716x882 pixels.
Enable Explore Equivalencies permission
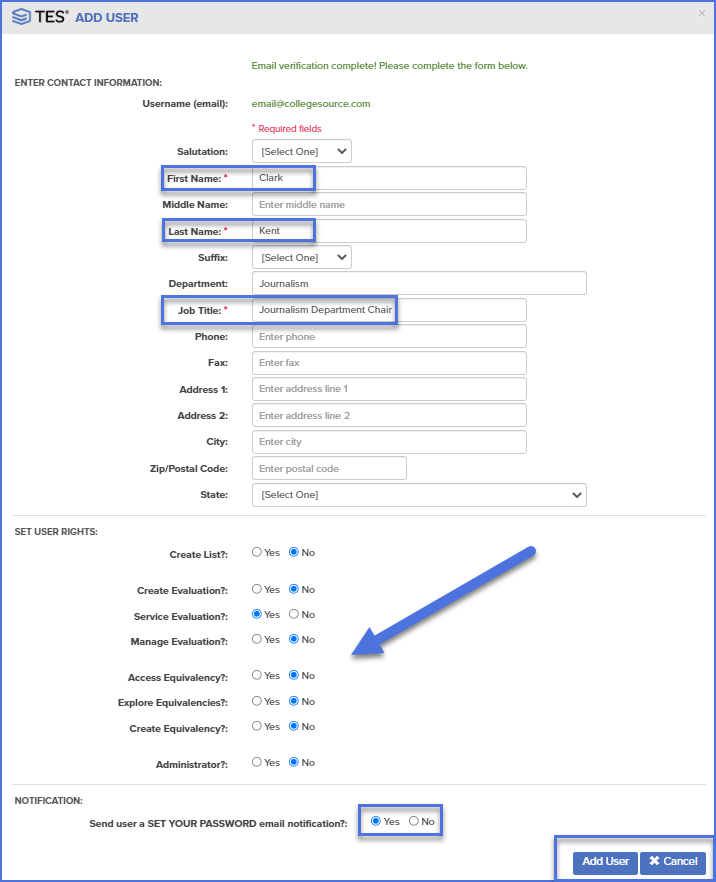pos(257,701)
